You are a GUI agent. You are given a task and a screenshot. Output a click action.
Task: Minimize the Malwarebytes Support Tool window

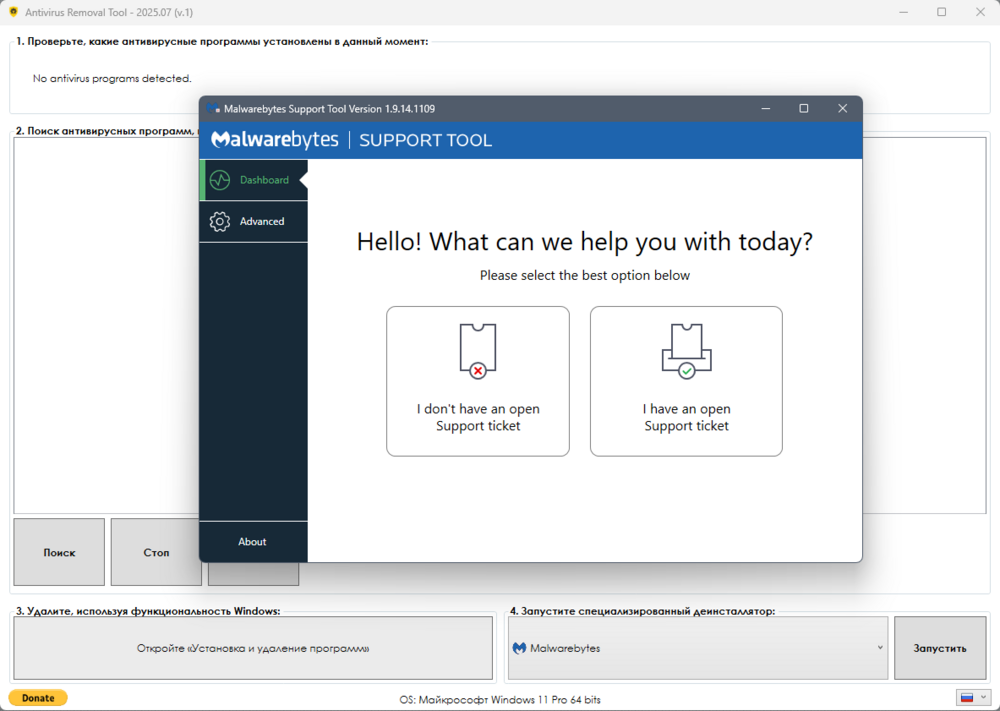[765, 108]
